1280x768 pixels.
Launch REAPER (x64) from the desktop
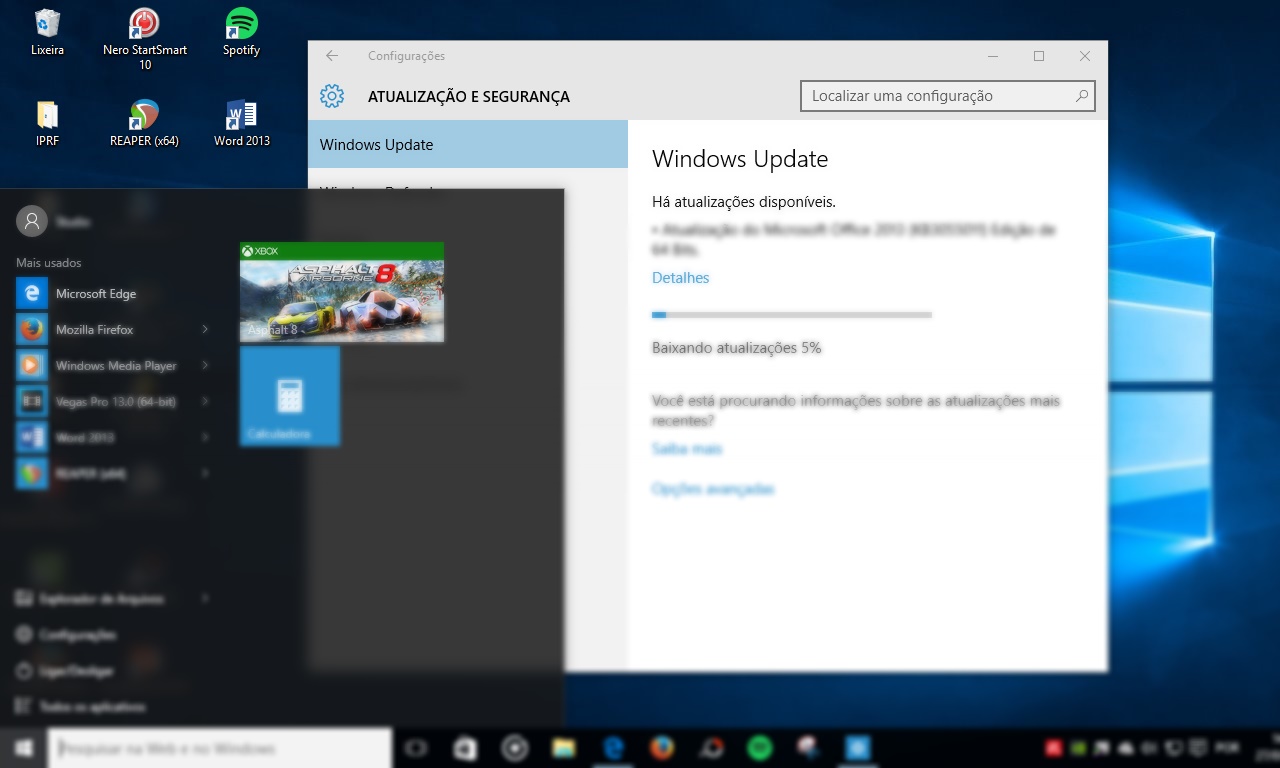coord(144,124)
